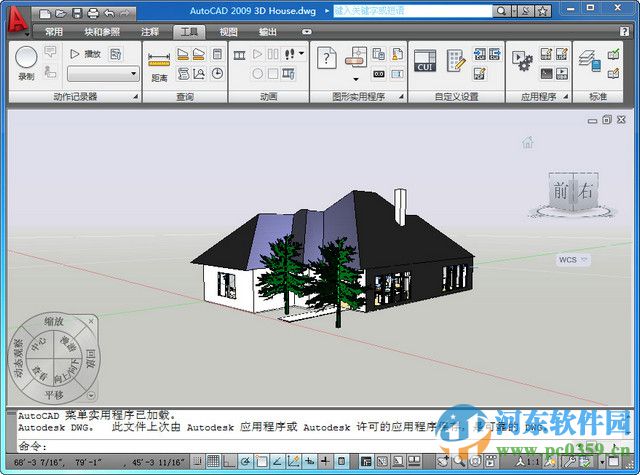Click the Plot printer icon
The width and height of the screenshot is (640, 475).
(x=93, y=13)
